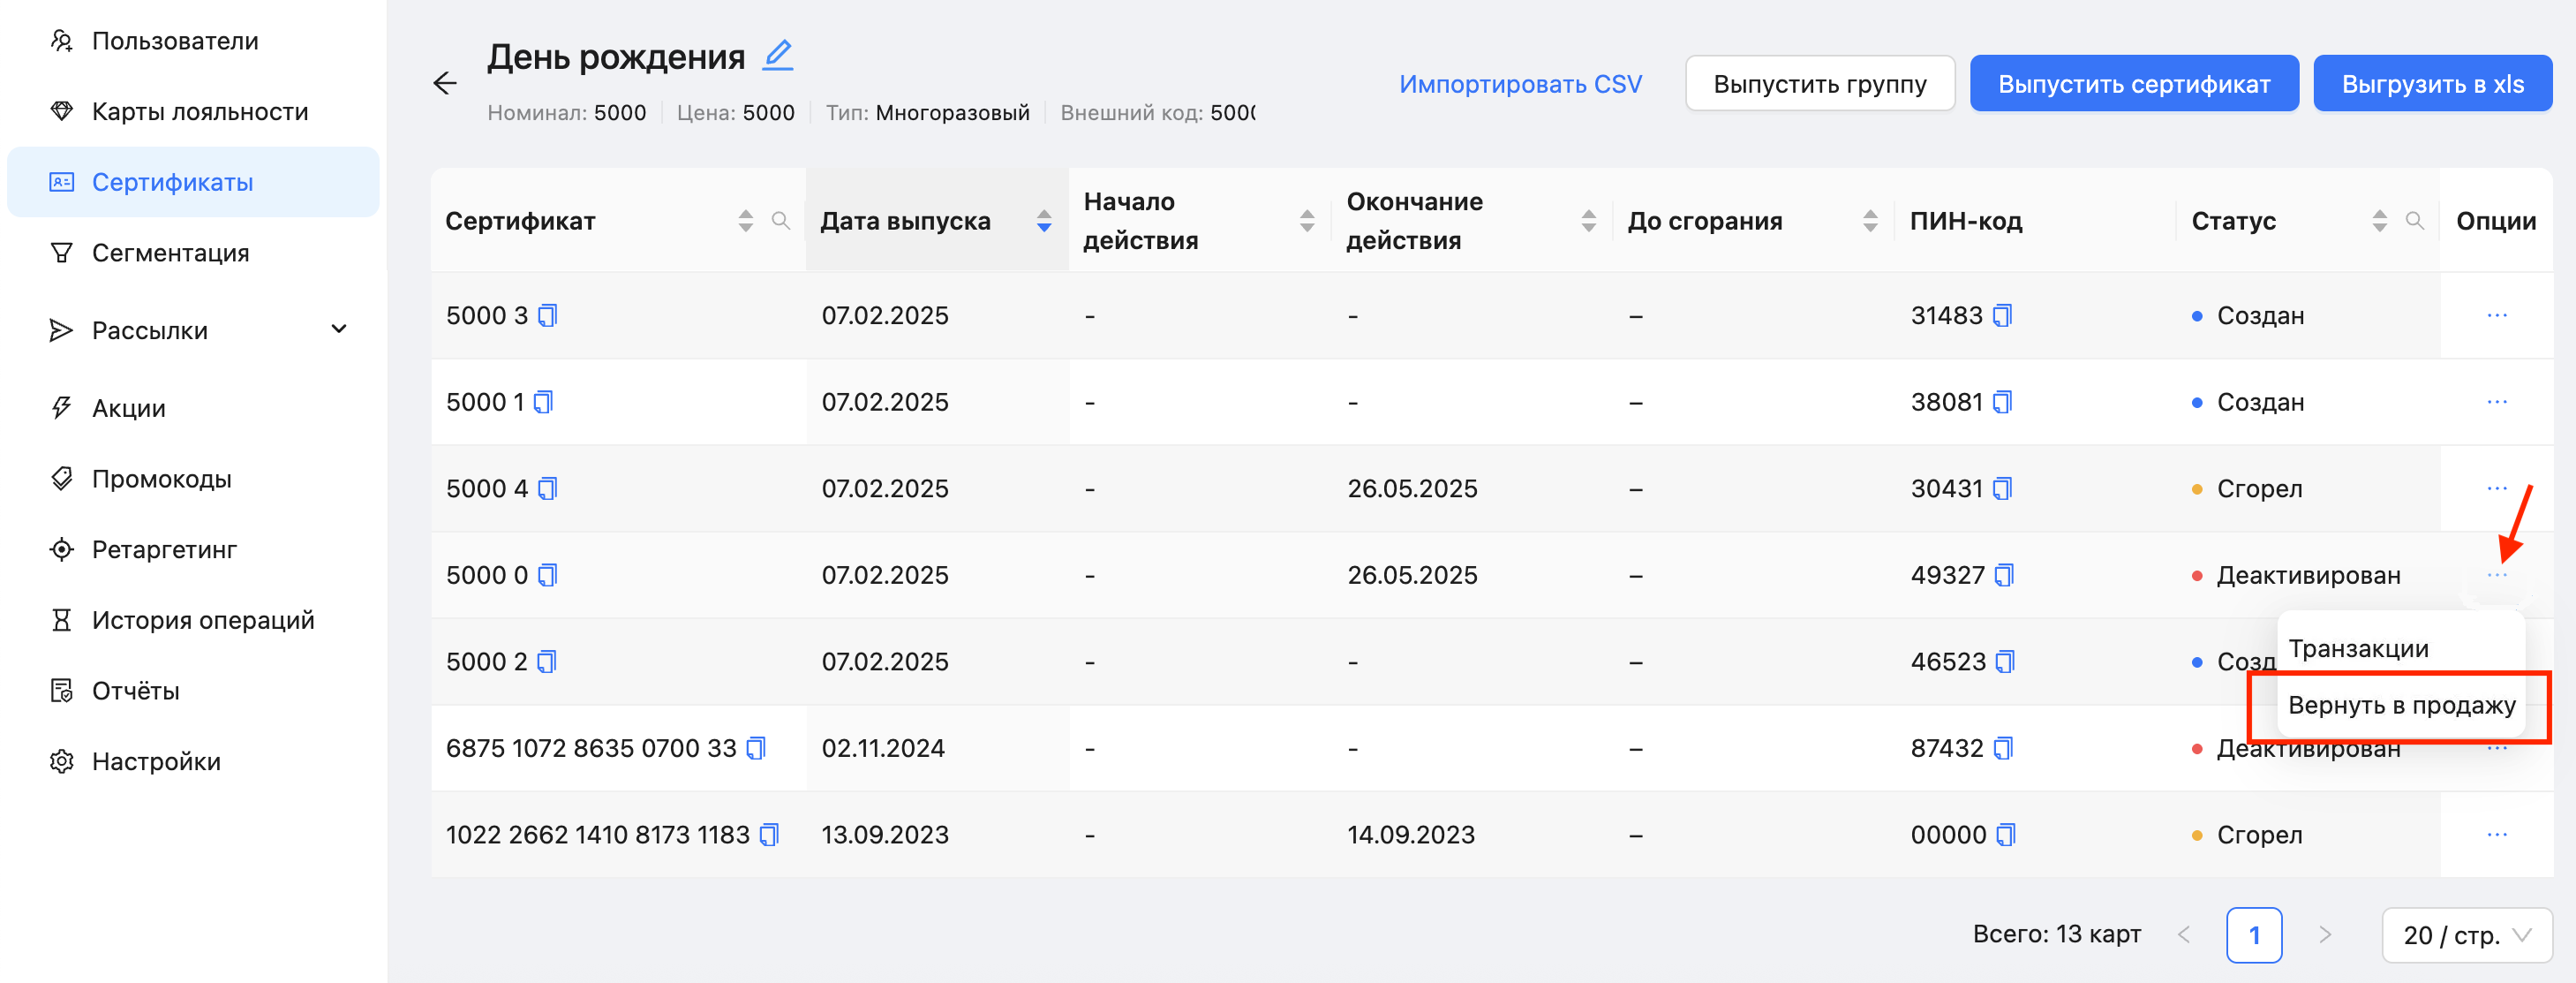Click the edit pencil next to День рождения
This screenshot has height=983, width=2576.
coord(777,55)
